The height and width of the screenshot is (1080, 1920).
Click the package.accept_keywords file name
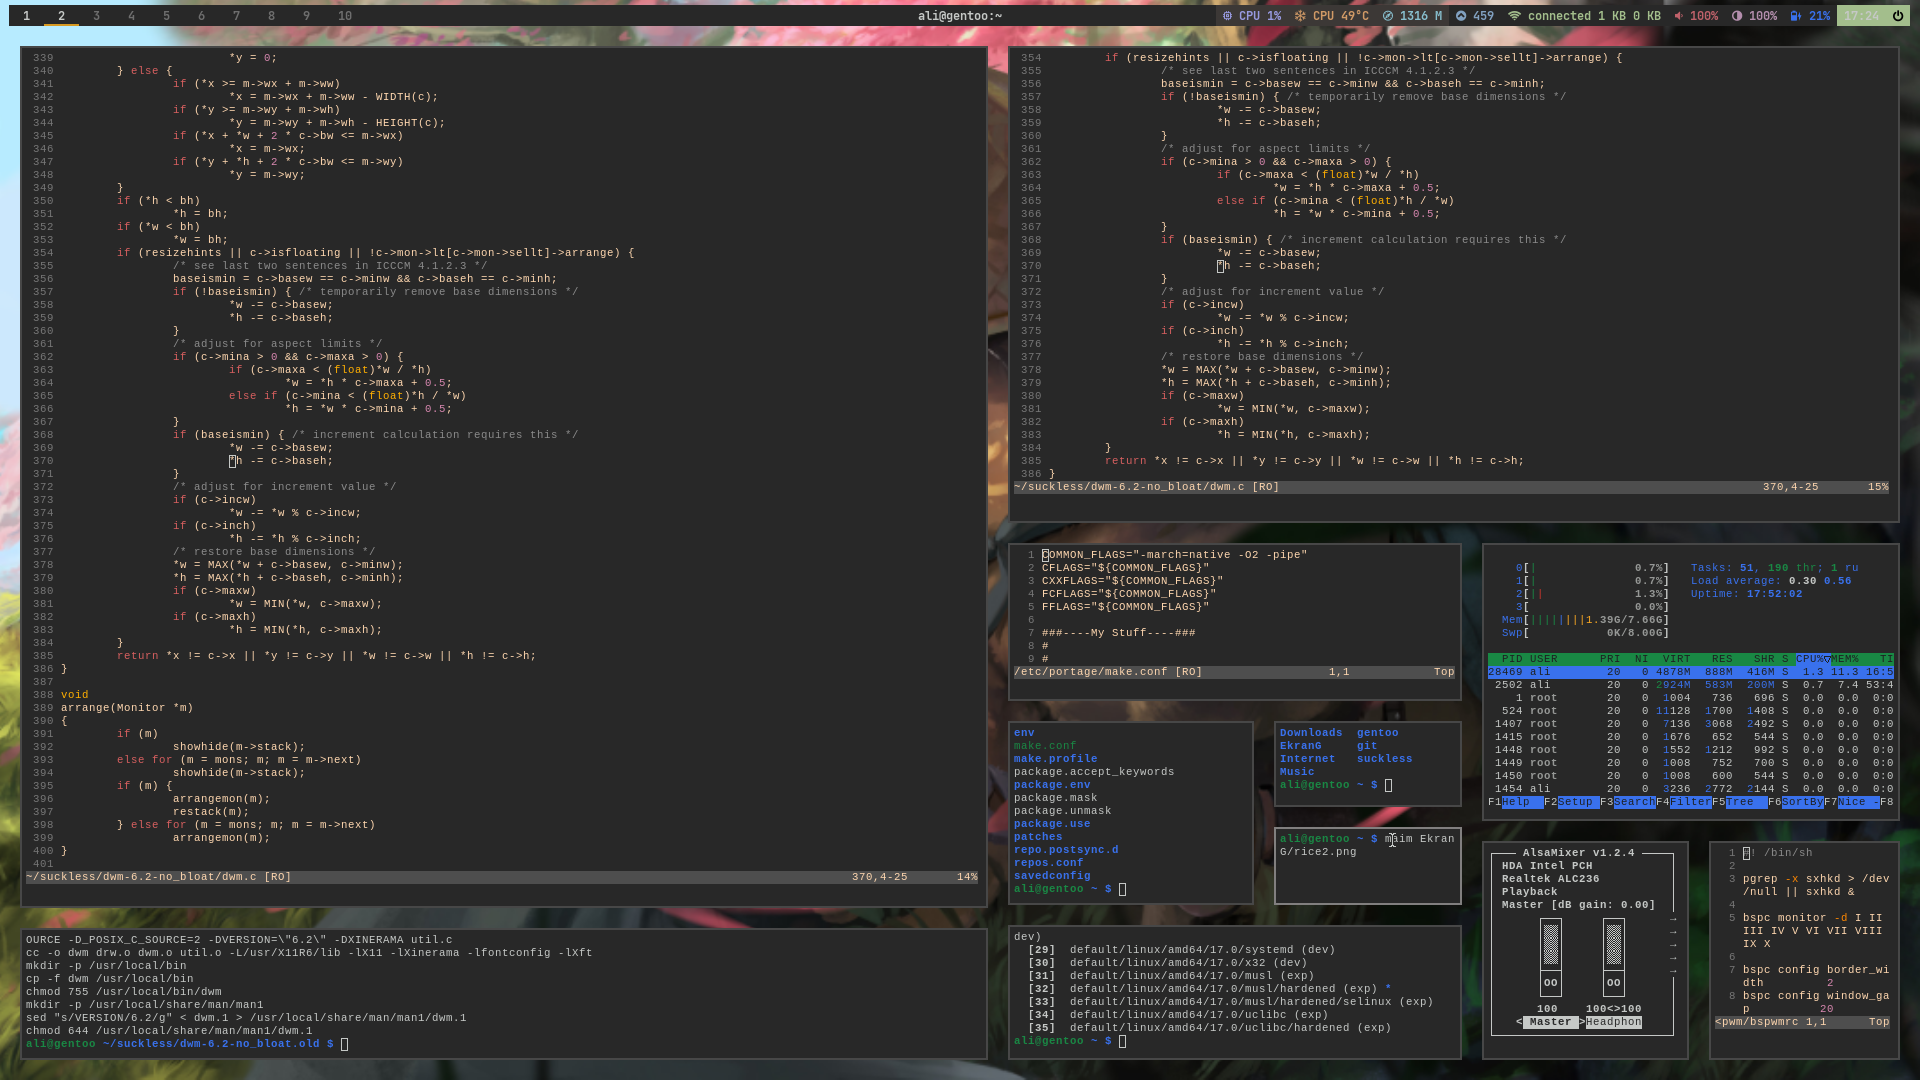click(x=1094, y=772)
